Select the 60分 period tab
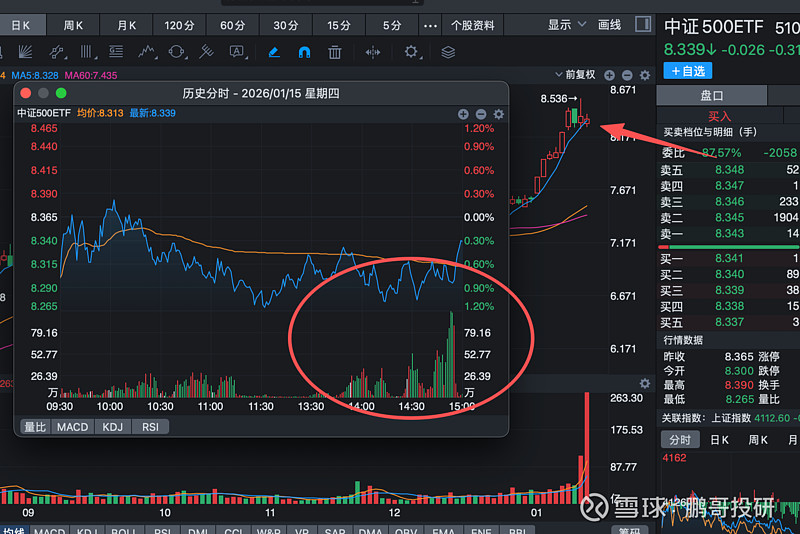 pos(233,25)
